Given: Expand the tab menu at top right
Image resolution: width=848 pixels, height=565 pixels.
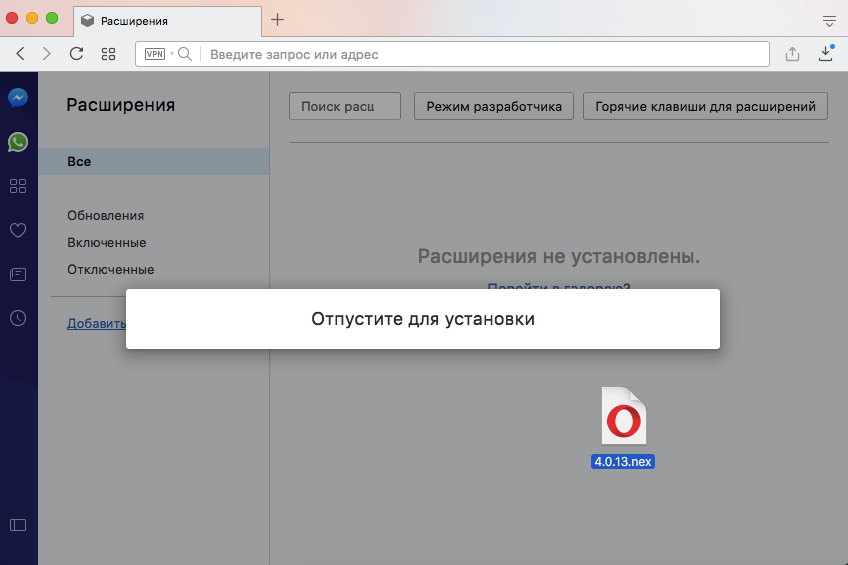Looking at the screenshot, I should point(829,20).
